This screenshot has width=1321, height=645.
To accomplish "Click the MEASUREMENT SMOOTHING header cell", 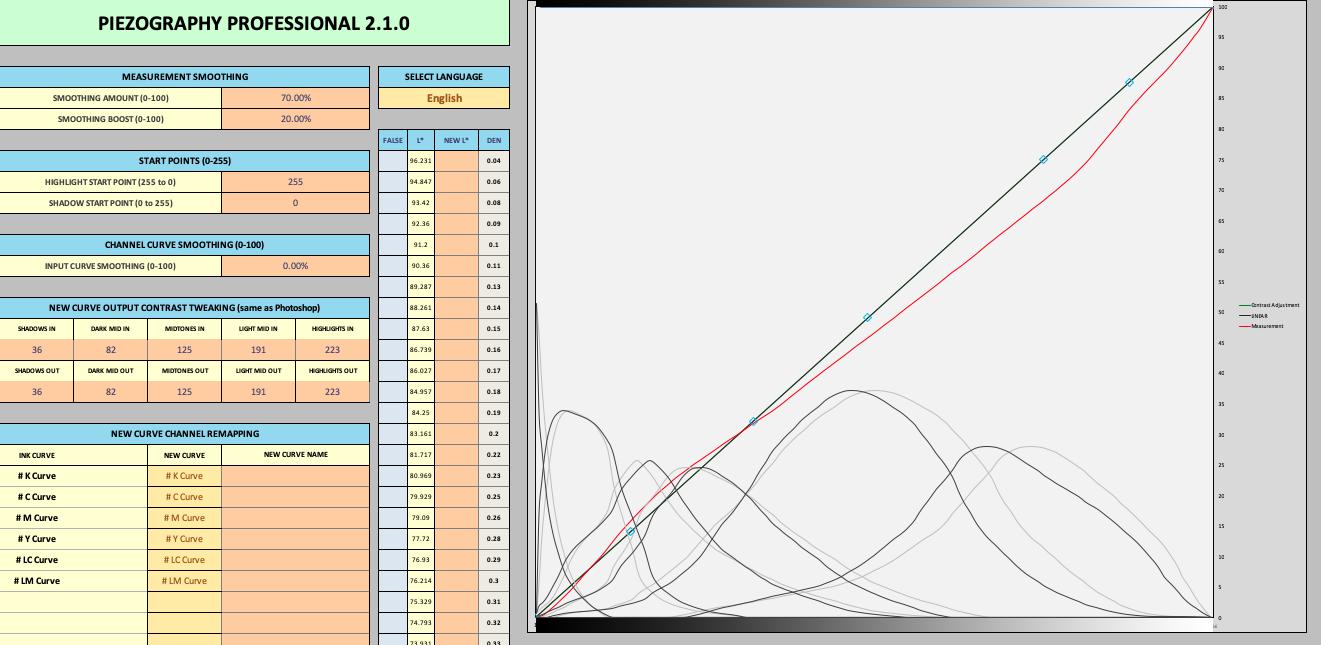I will pos(184,76).
